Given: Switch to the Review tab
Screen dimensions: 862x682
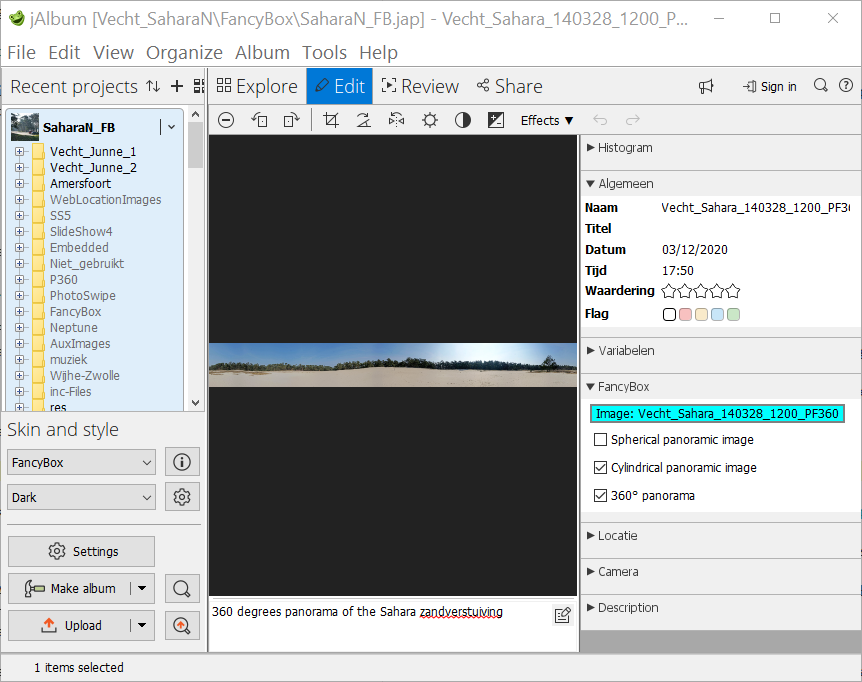Looking at the screenshot, I should coord(419,87).
